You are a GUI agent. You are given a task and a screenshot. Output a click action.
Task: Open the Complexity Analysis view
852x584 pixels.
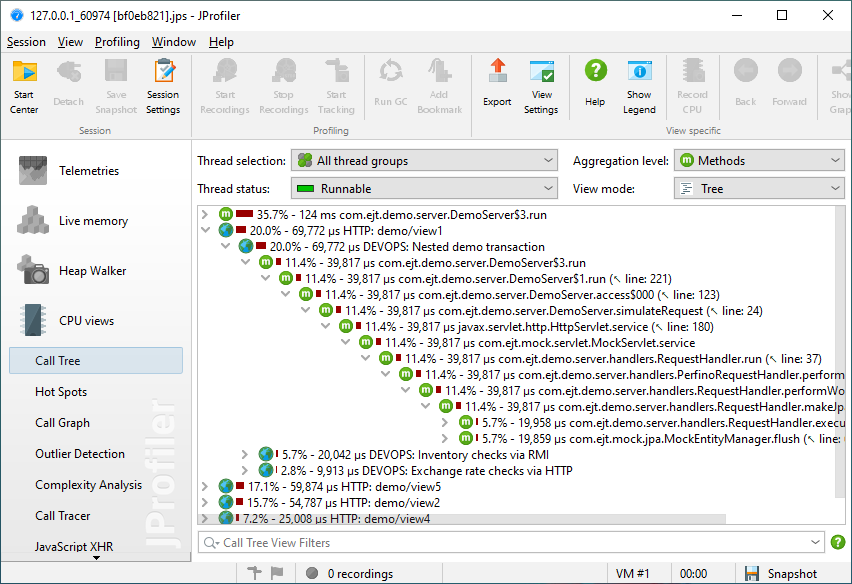point(89,485)
